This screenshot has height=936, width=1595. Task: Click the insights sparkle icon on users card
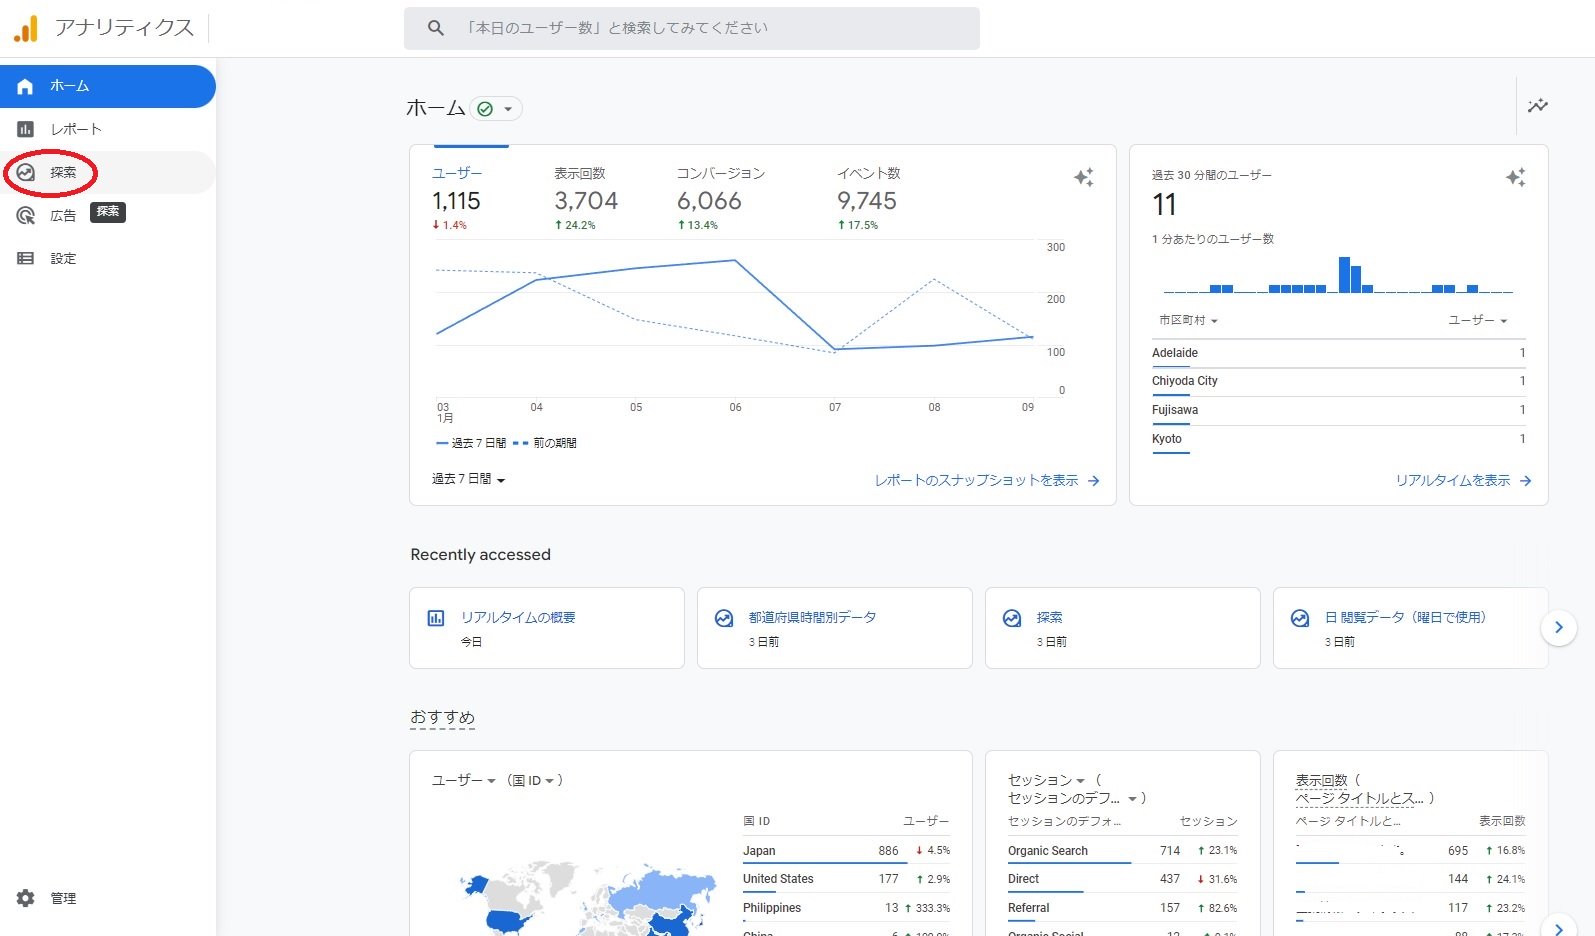pos(1083,177)
